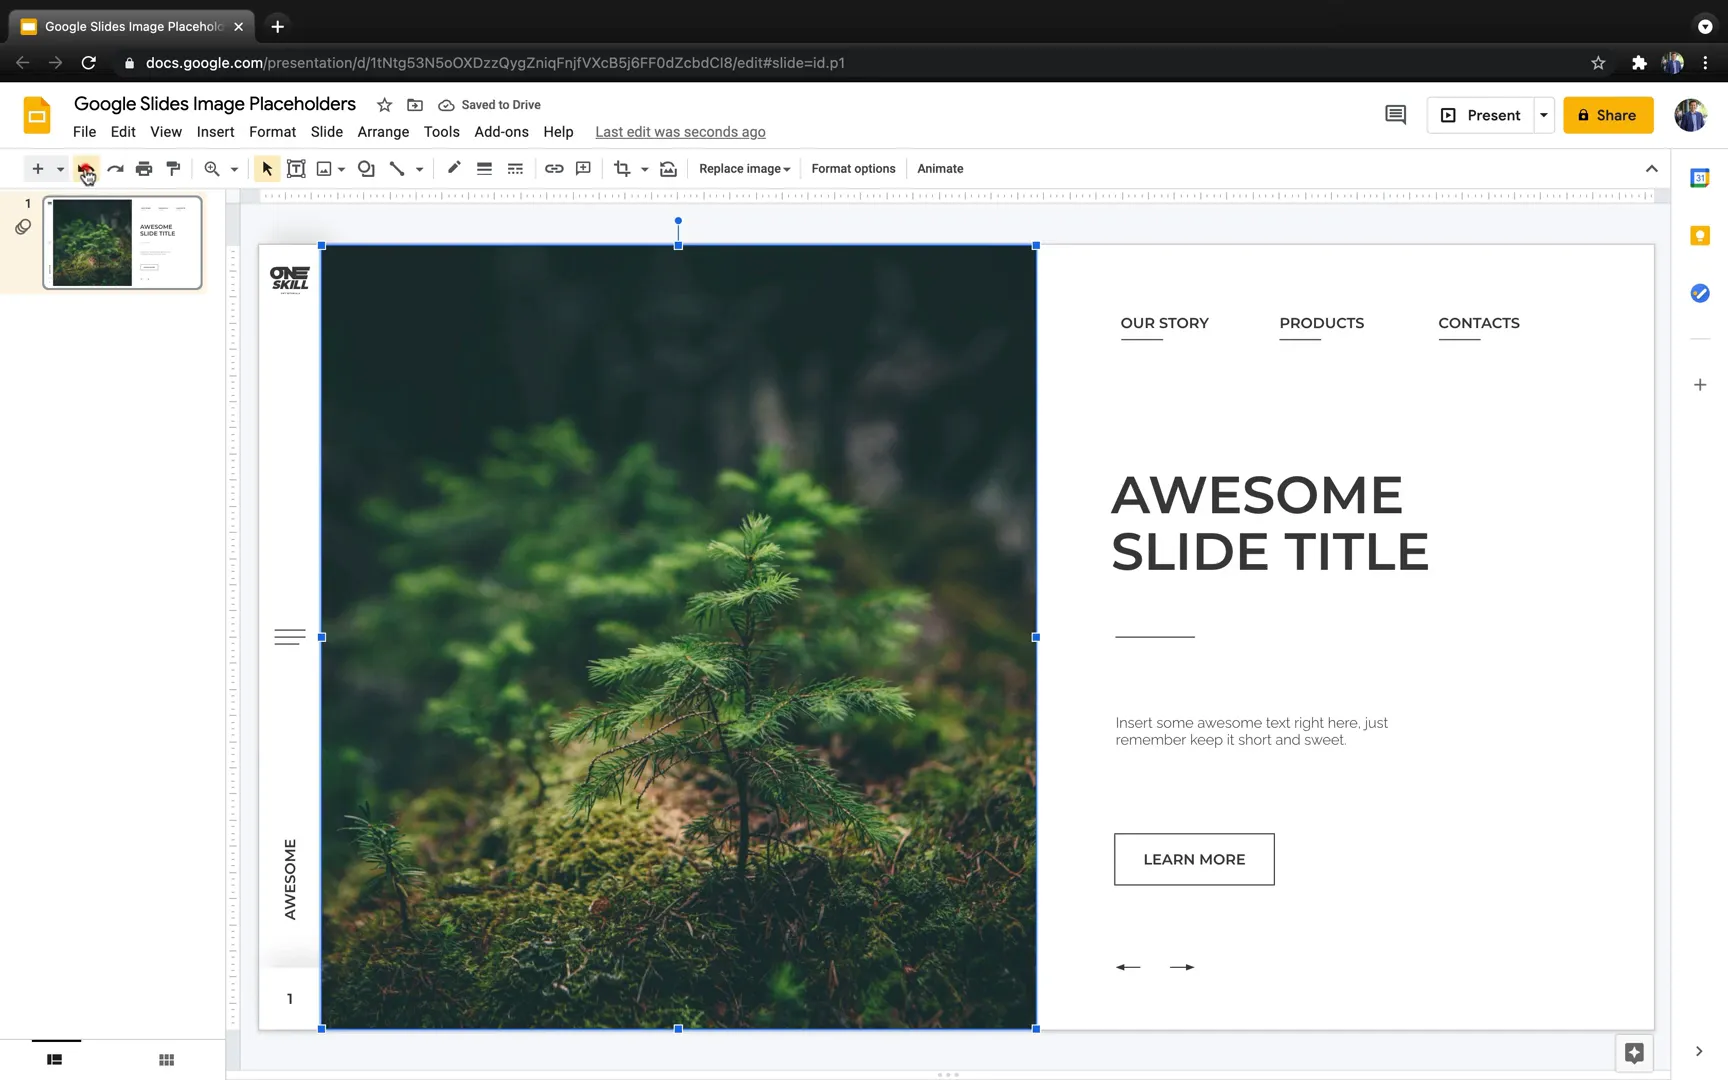Viewport: 1728px width, 1080px height.
Task: Open the Google account avatar
Action: (1691, 115)
